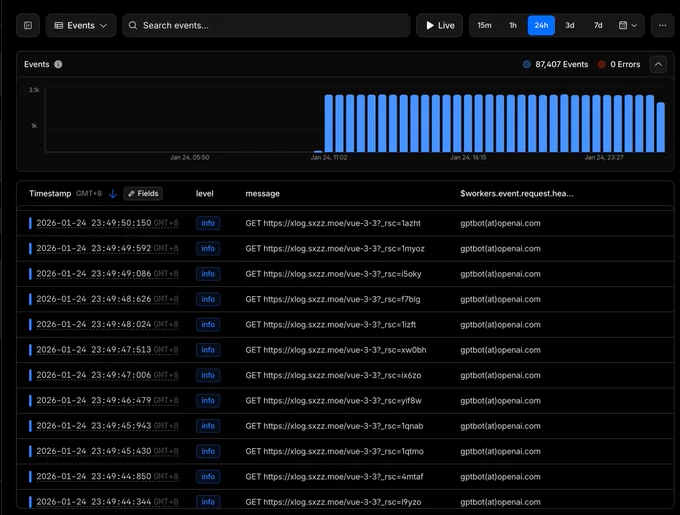Open the log row at 23:49:48:024
Viewport: 680px width, 515px height.
click(x=345, y=325)
